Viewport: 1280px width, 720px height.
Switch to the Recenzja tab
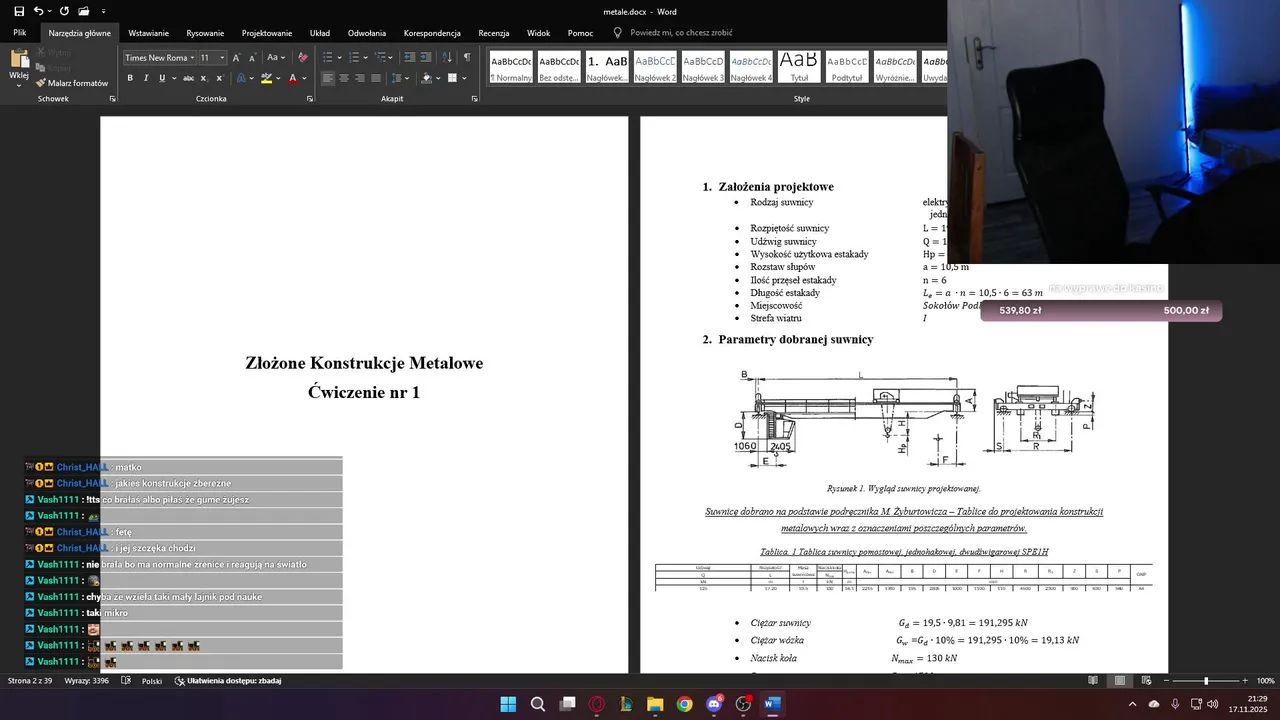coord(494,33)
